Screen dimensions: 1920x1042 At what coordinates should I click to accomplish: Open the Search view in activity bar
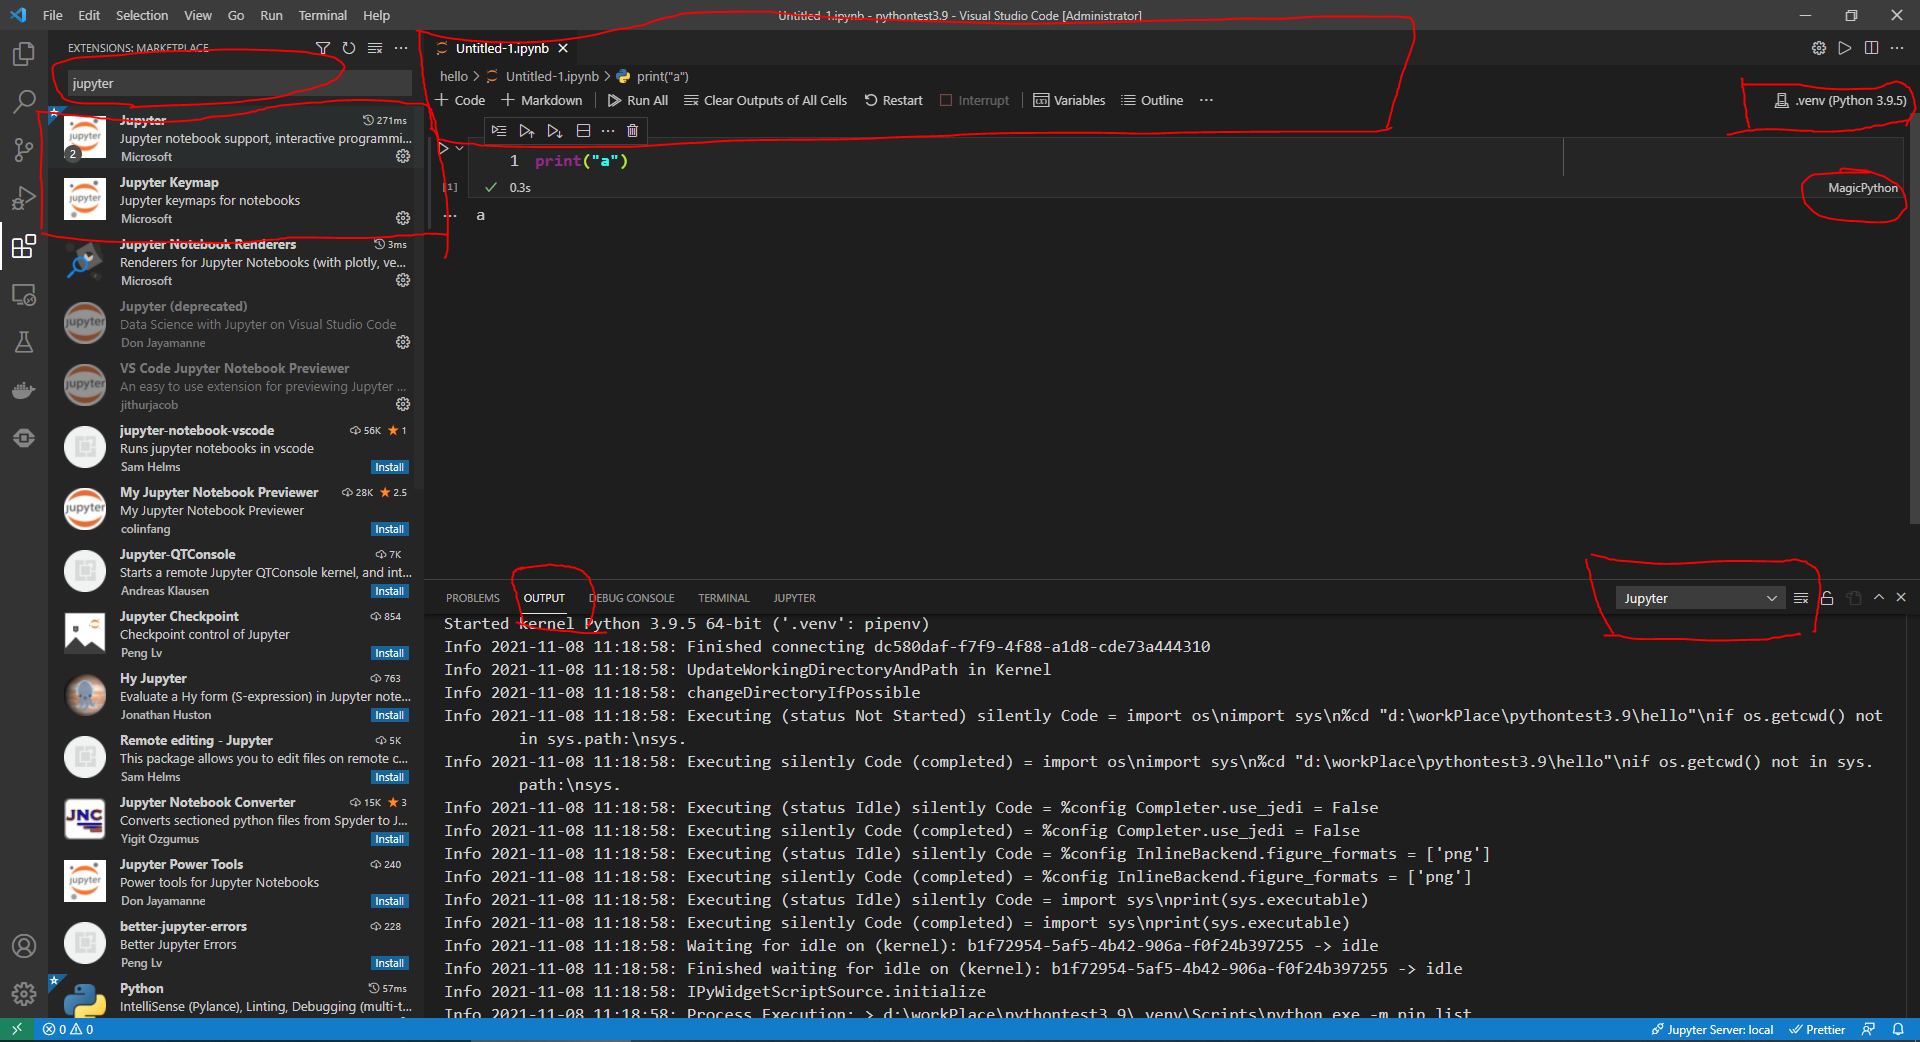24,101
